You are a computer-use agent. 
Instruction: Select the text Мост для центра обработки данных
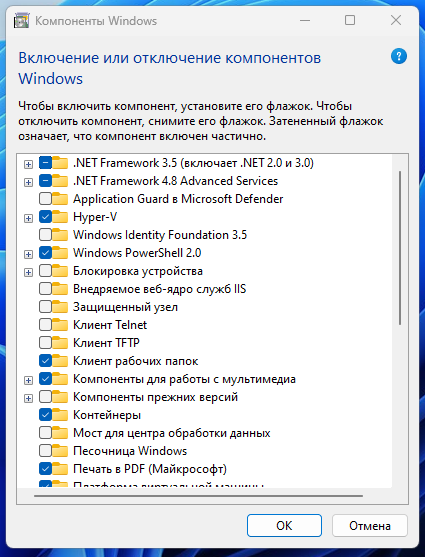pyautogui.click(x=172, y=433)
